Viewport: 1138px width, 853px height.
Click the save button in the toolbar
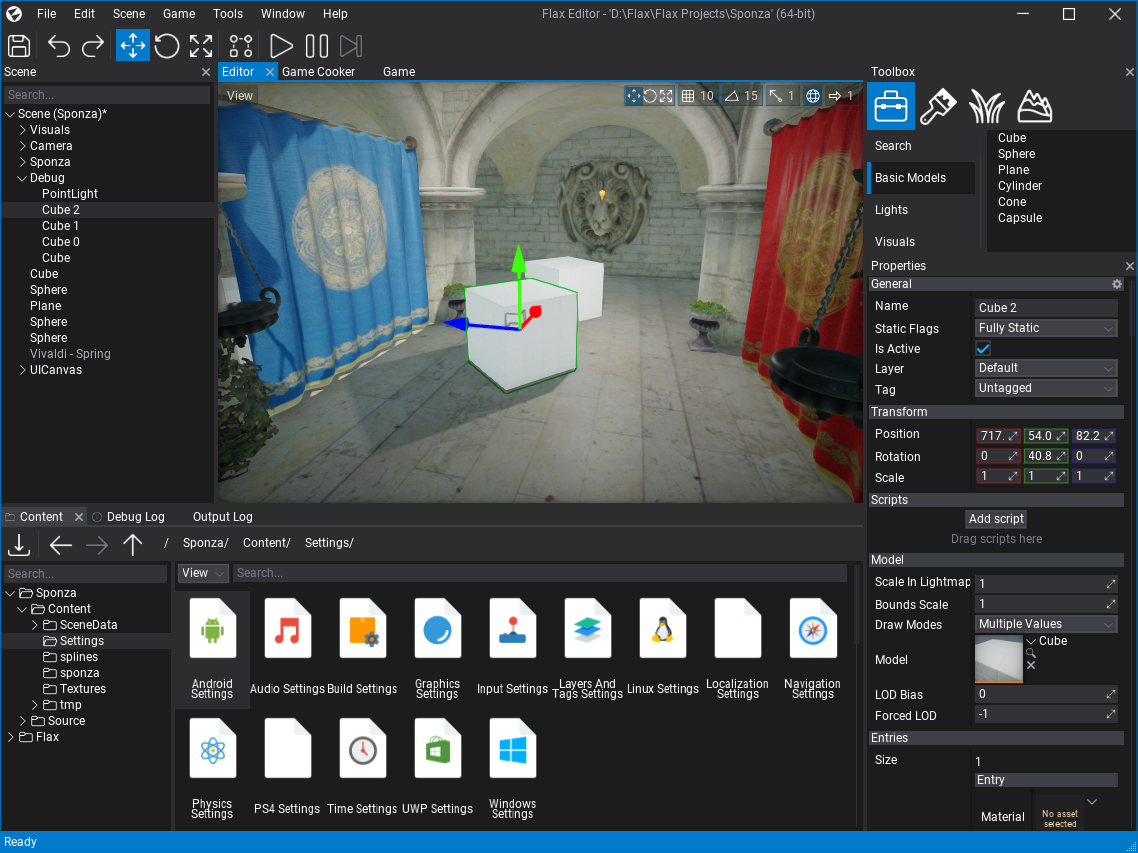tap(19, 45)
